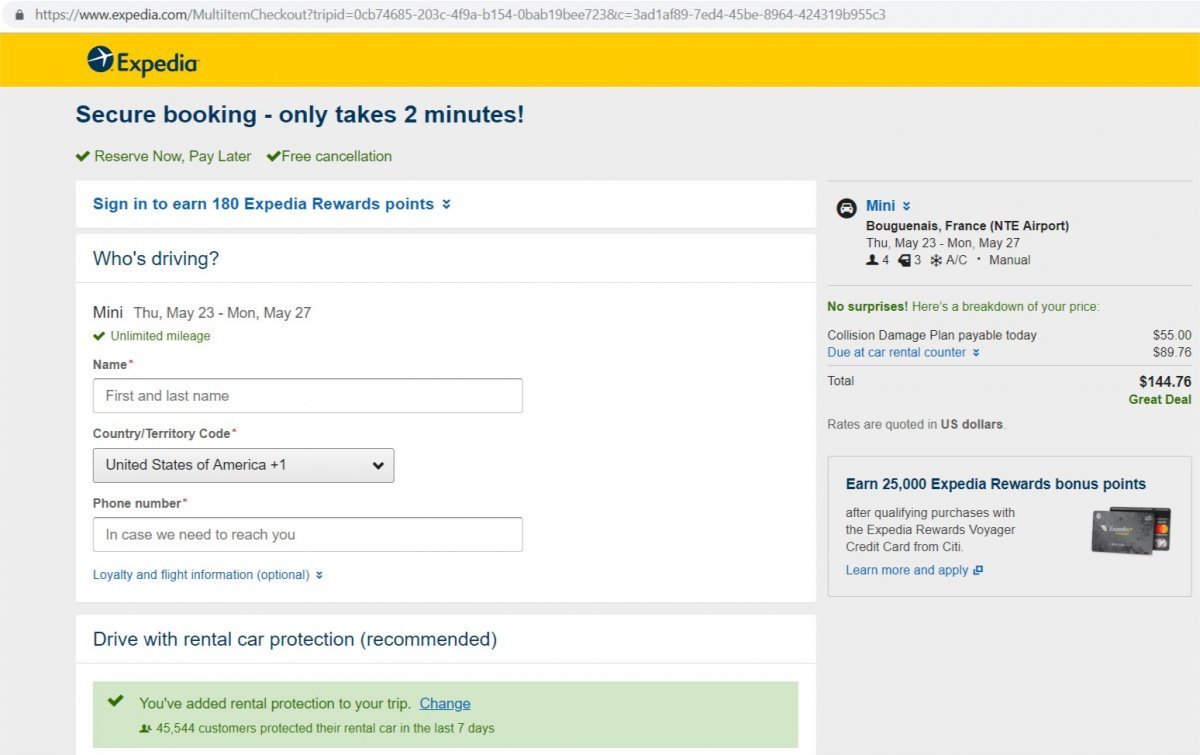Click Change rental protection link
The image size is (1200, 755).
pyautogui.click(x=445, y=704)
